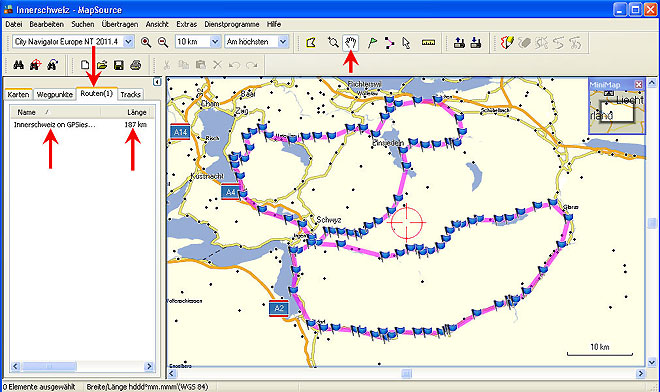Click the recently found places icon
Viewport: 660px width, 392px height.
pos(52,65)
